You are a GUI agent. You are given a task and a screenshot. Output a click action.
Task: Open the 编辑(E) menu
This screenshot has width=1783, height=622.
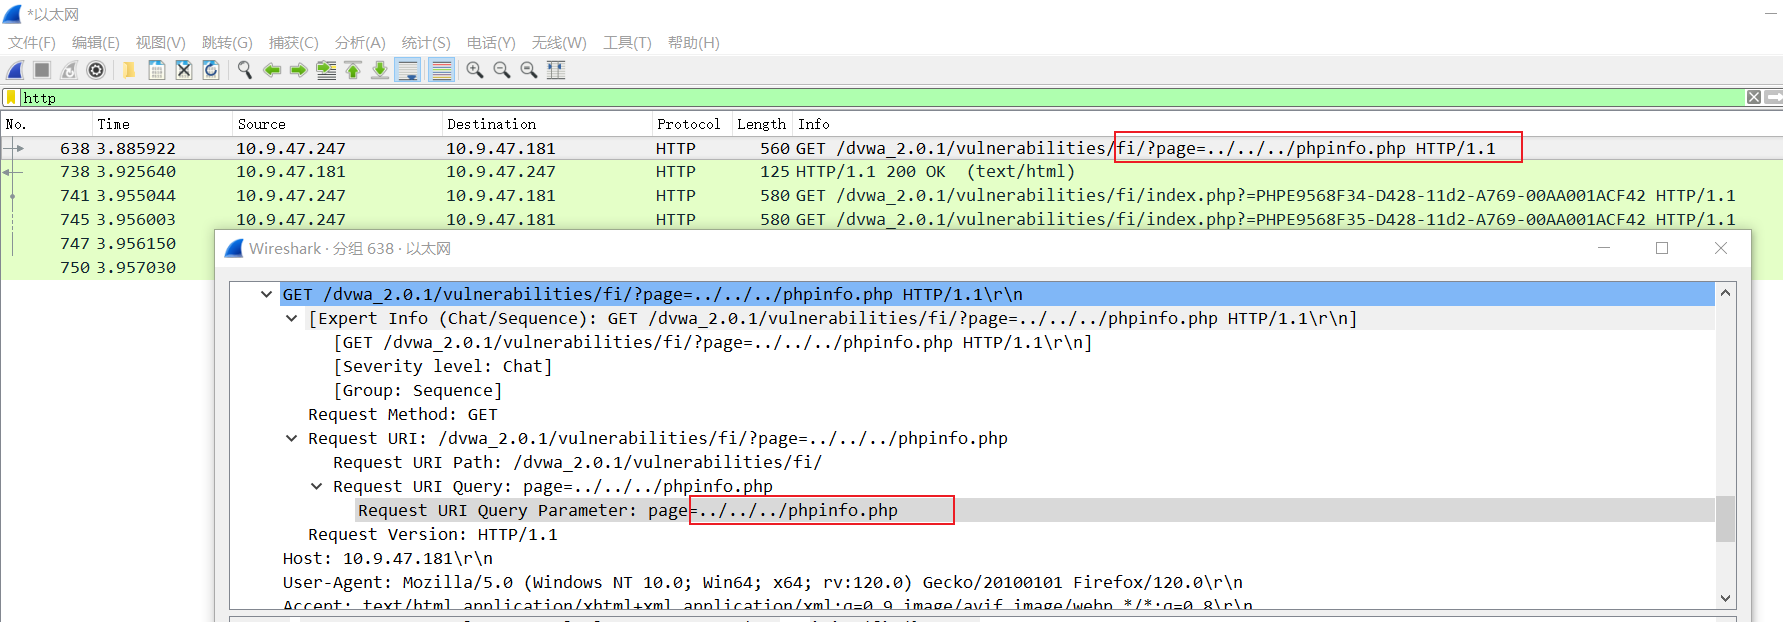(x=96, y=43)
